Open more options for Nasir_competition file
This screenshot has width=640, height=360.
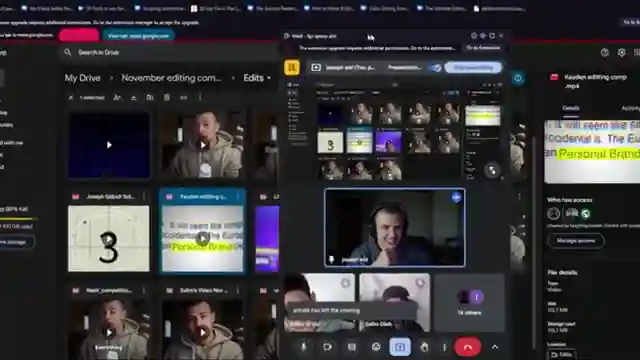144,291
